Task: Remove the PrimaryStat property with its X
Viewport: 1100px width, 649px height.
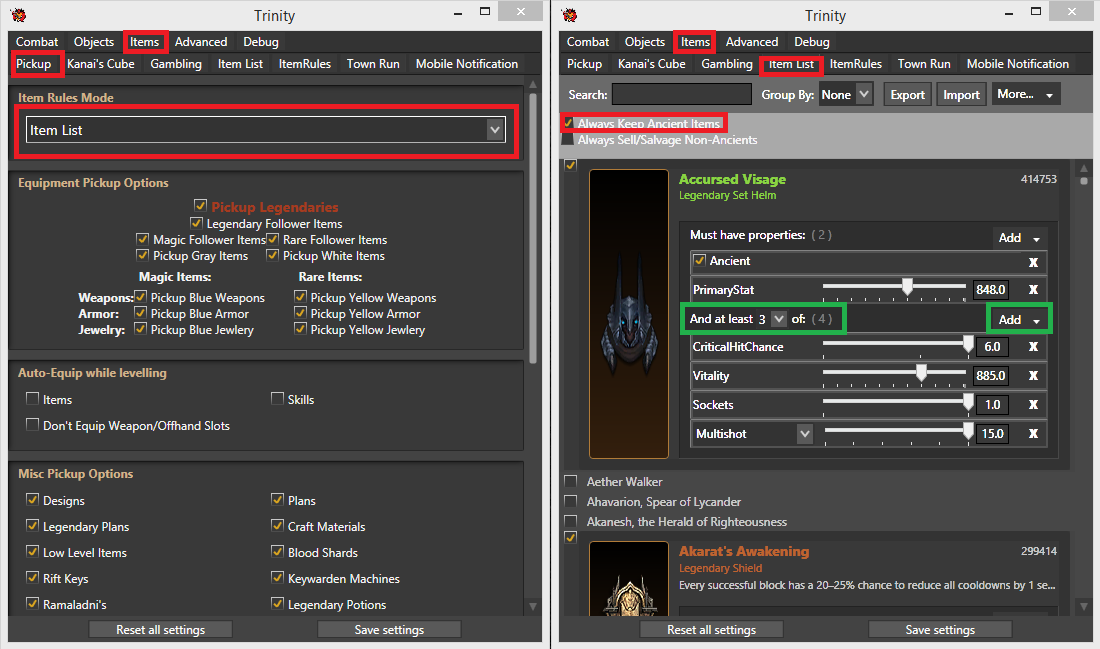Action: (x=1033, y=290)
